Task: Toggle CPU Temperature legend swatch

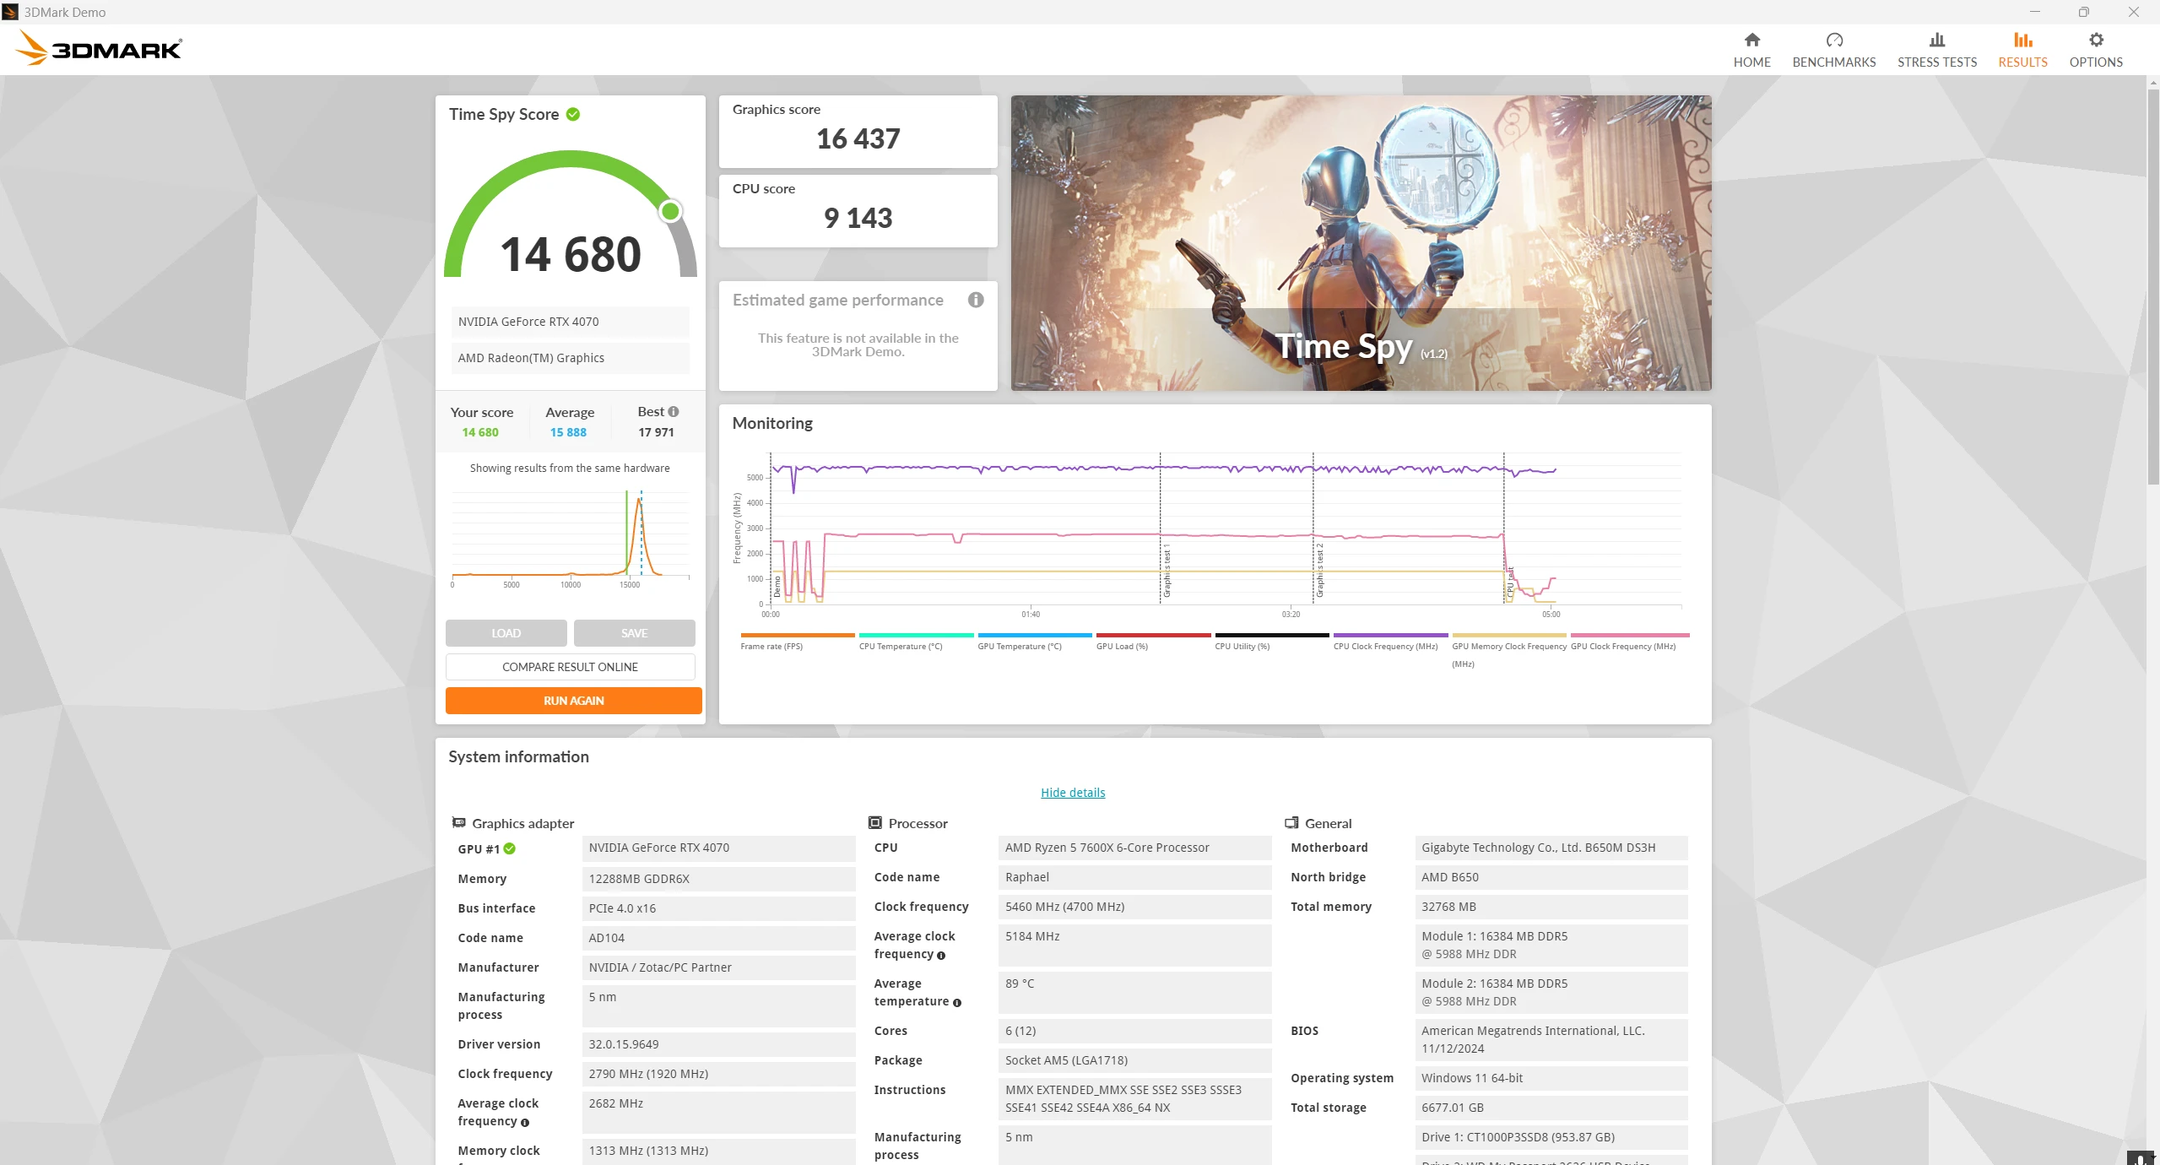Action: tap(916, 635)
